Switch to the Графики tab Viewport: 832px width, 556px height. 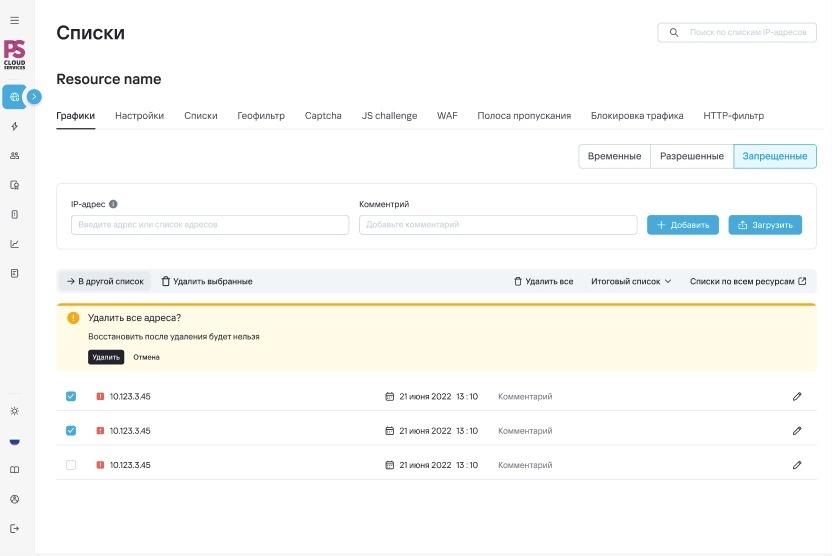(x=75, y=116)
